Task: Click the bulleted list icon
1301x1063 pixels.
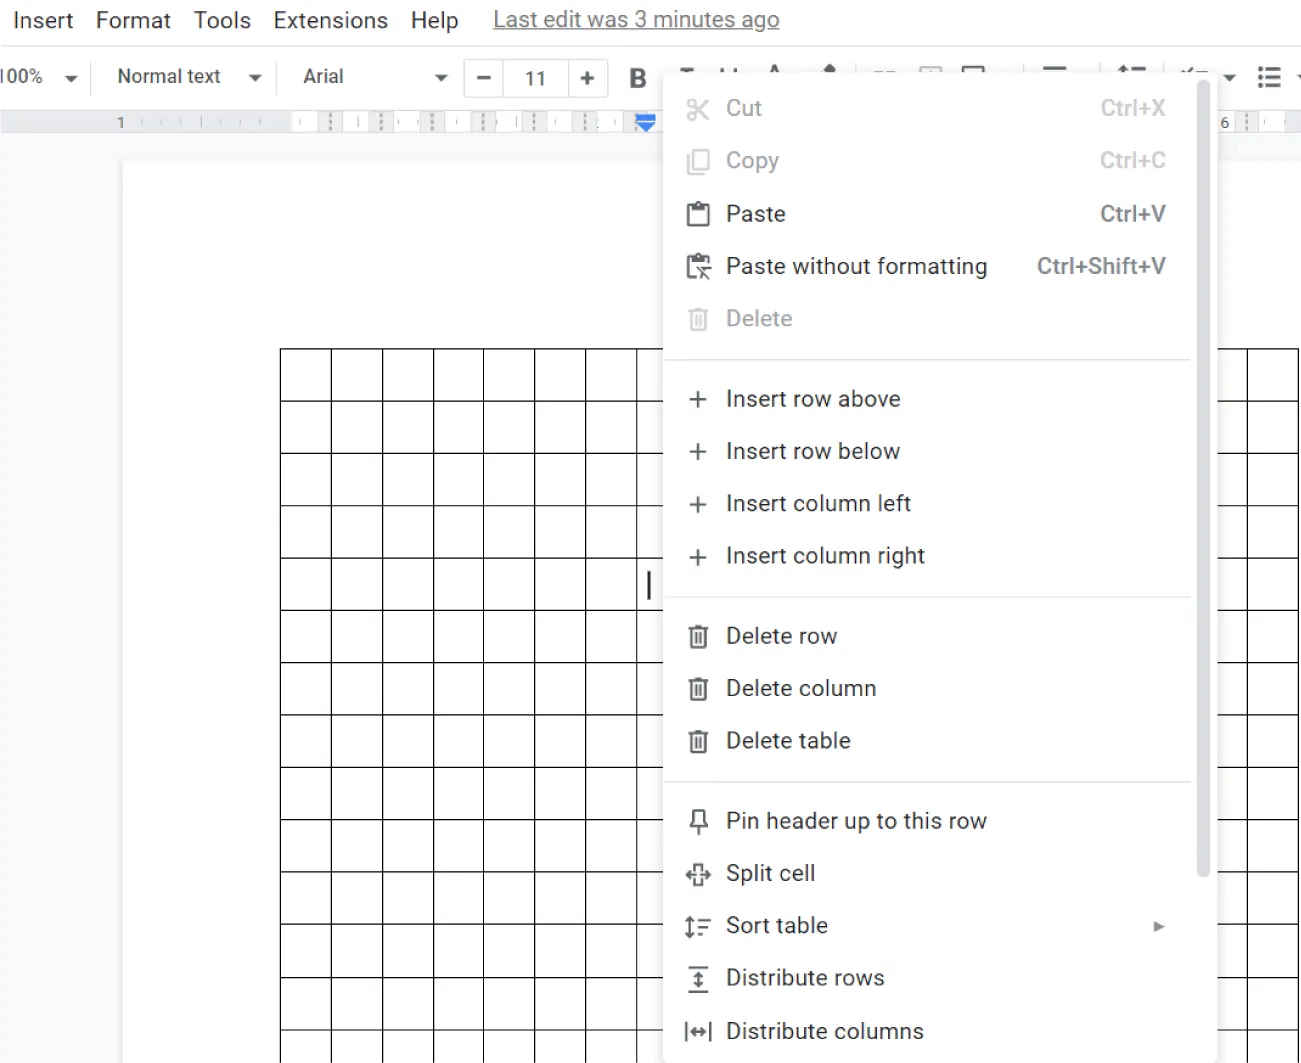Action: (x=1270, y=77)
